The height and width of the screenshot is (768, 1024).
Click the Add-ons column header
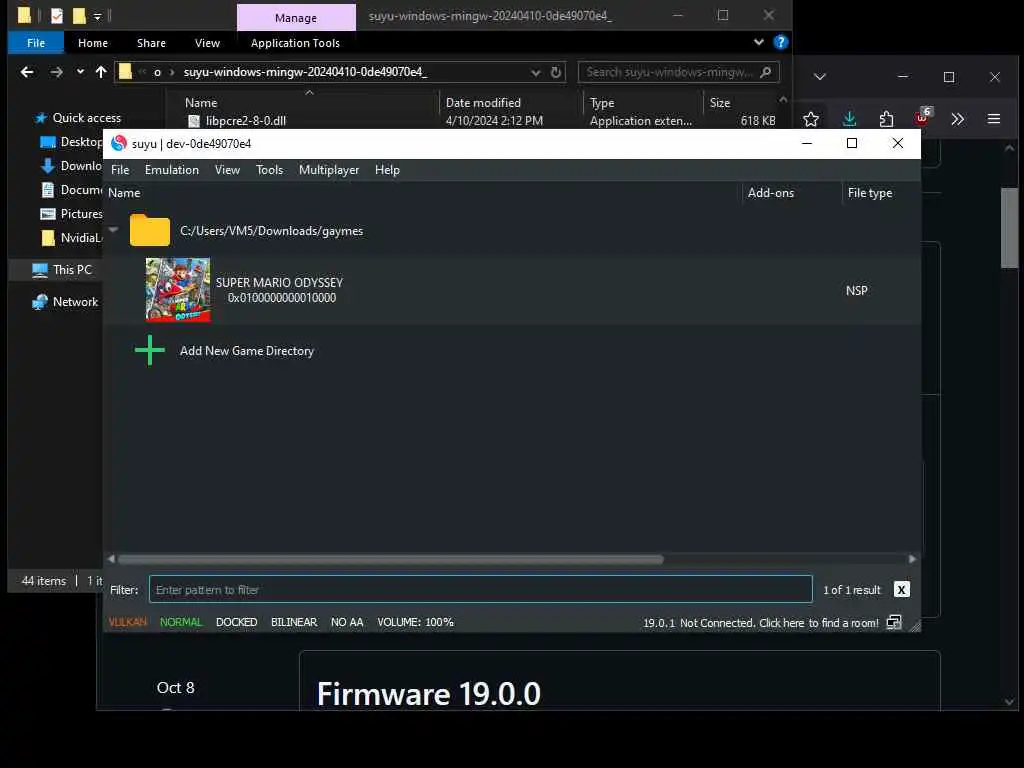[x=771, y=193]
